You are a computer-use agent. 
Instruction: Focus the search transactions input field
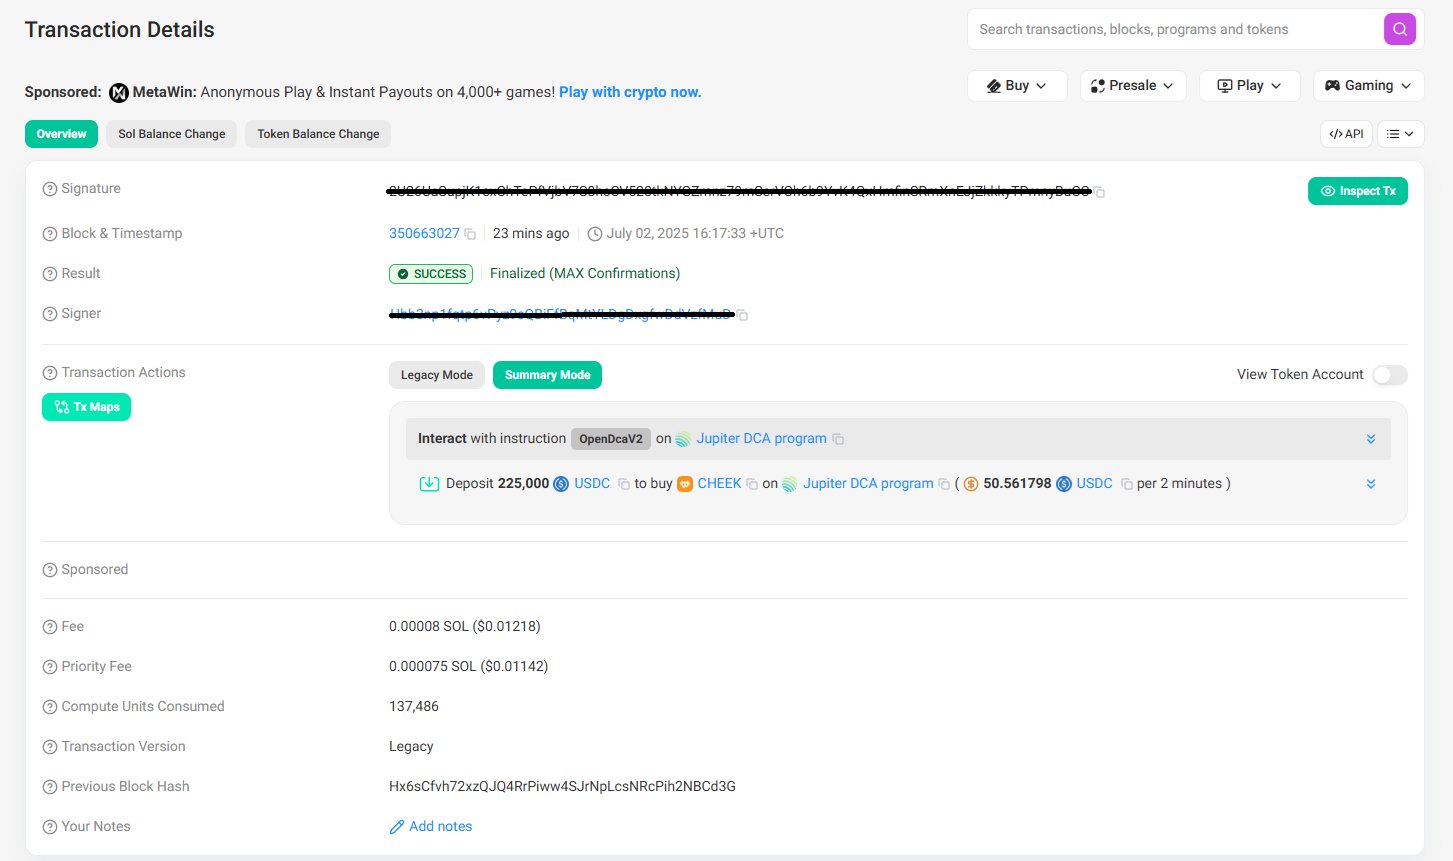point(1175,29)
